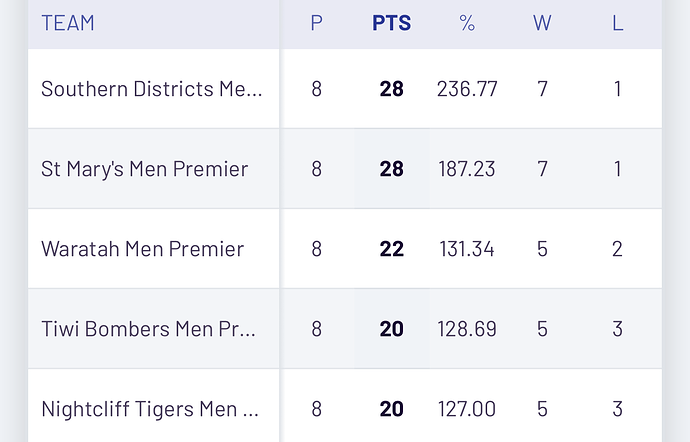This screenshot has width=690, height=442.
Task: Click Nightcliff Tigers points value 20
Action: (x=391, y=409)
